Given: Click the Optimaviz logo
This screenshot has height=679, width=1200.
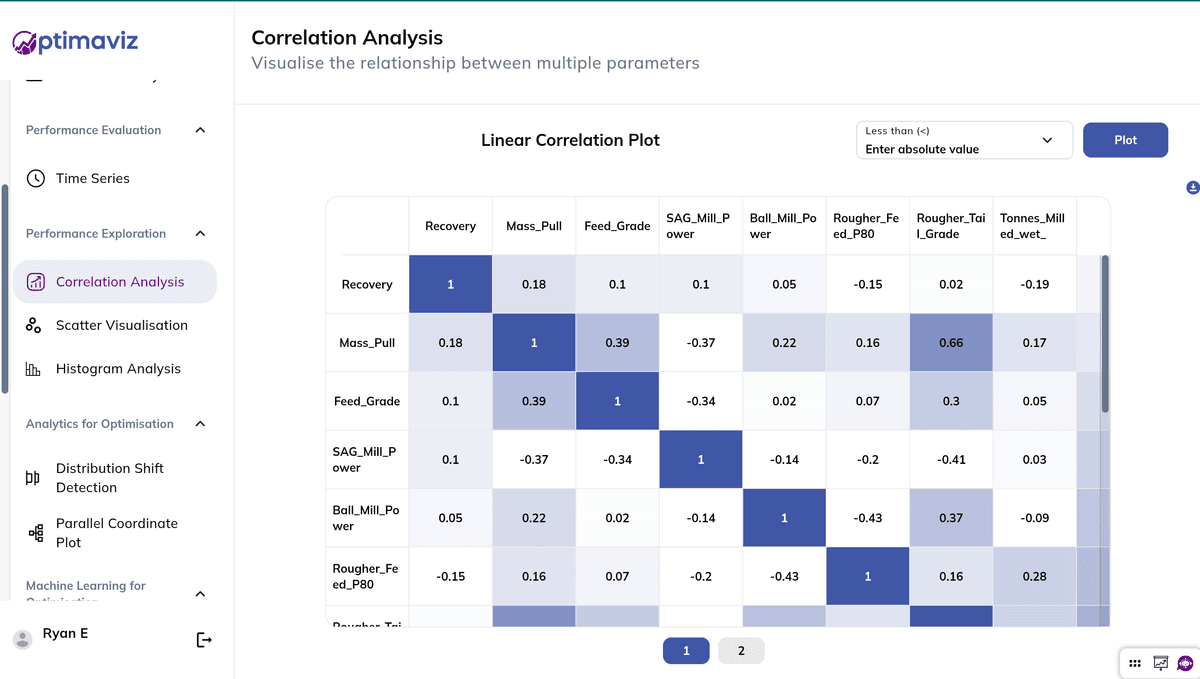Looking at the screenshot, I should pyautogui.click(x=75, y=41).
